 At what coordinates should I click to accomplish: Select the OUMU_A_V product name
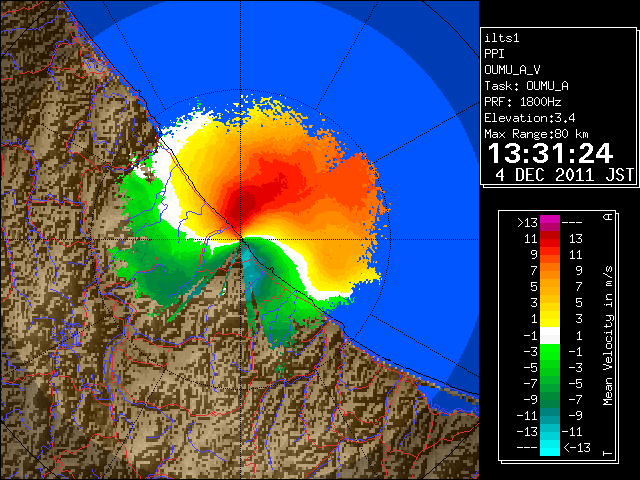pyautogui.click(x=512, y=70)
